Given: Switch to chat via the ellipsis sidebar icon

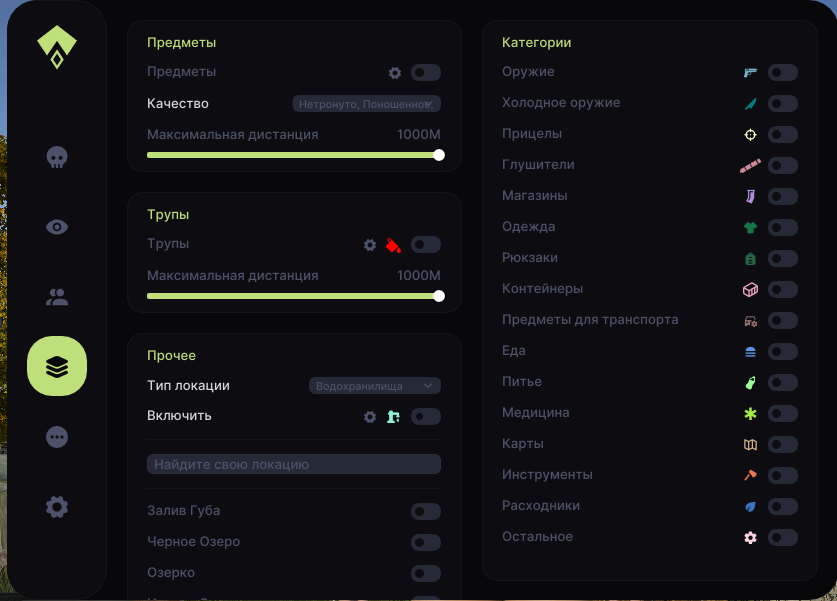Looking at the screenshot, I should [x=57, y=437].
